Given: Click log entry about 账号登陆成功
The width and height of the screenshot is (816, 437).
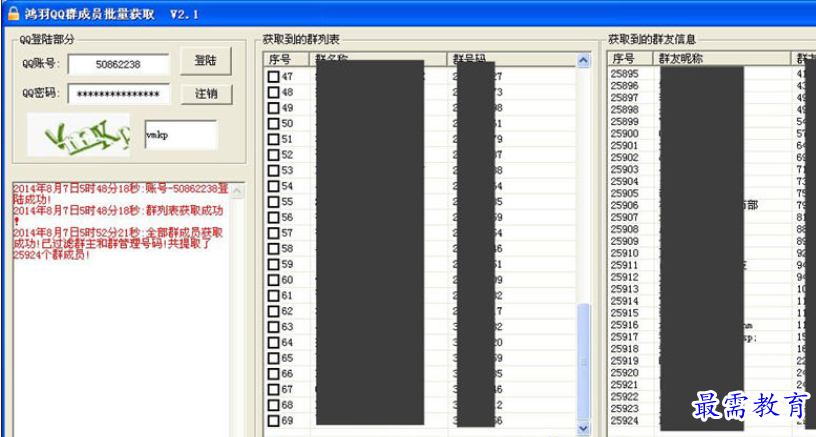Looking at the screenshot, I should (121, 194).
